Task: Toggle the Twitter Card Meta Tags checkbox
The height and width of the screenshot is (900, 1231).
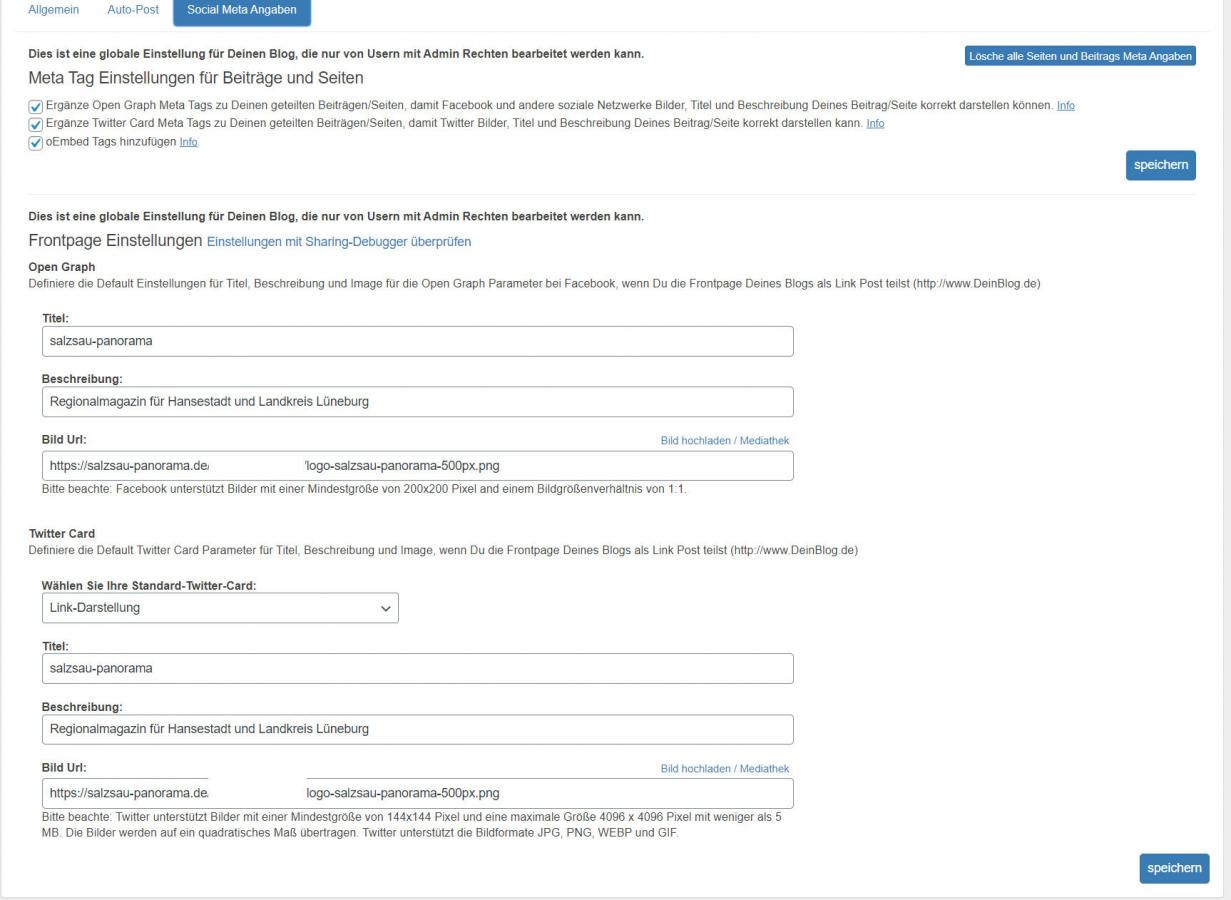Action: click(x=36, y=124)
